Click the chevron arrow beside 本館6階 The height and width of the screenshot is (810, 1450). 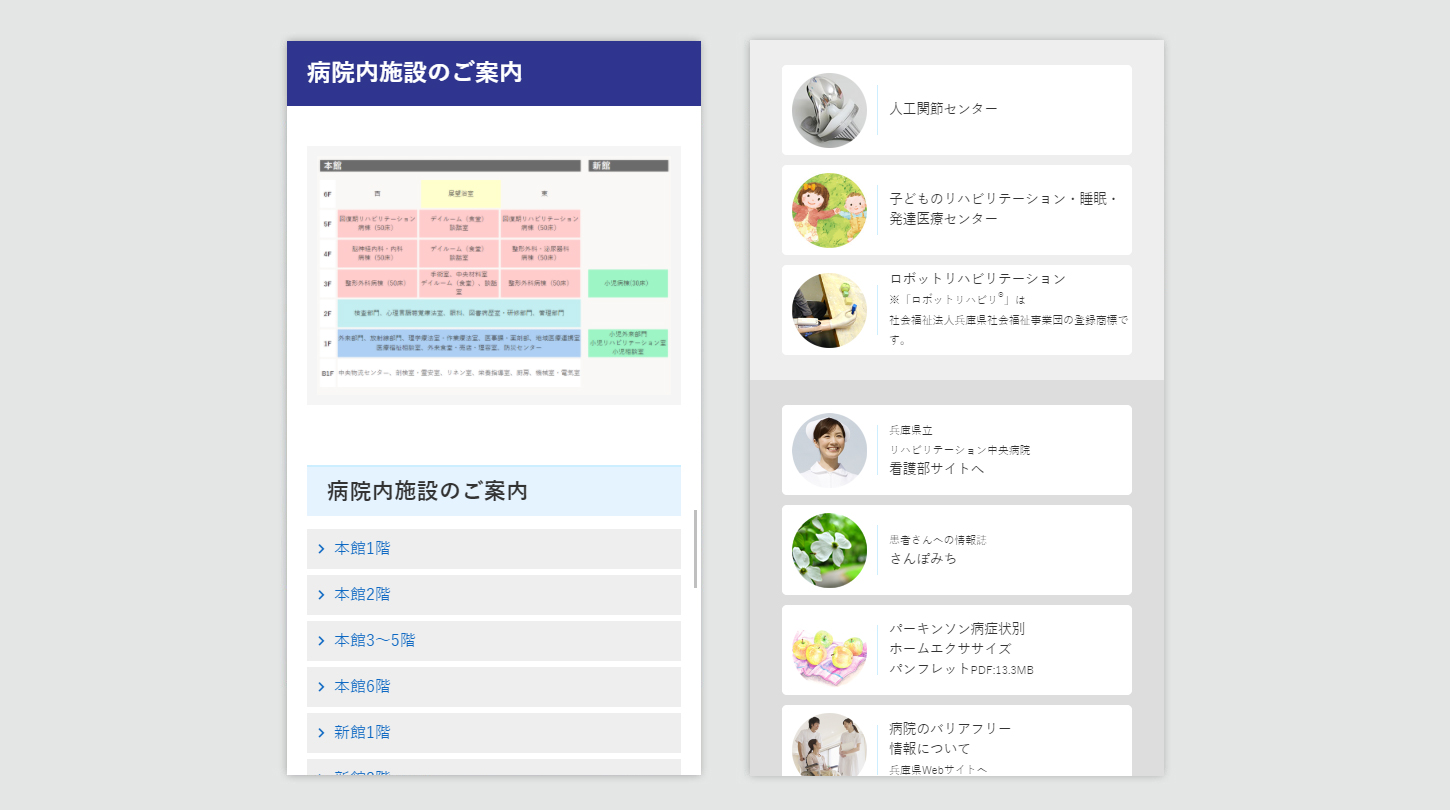click(x=321, y=687)
